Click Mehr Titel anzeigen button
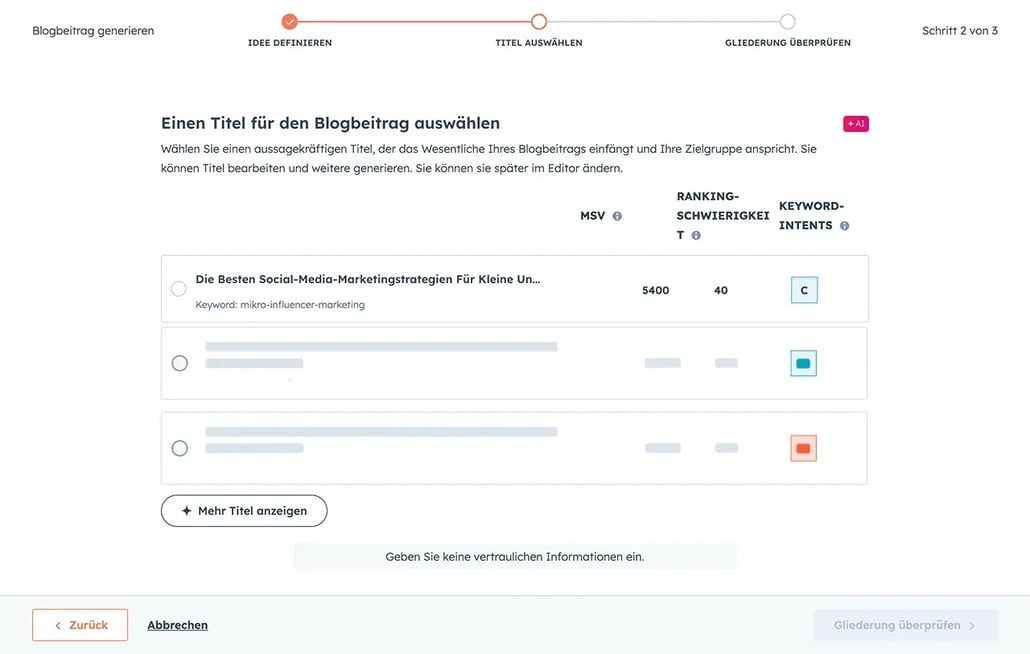The width and height of the screenshot is (1030, 654). 244,510
